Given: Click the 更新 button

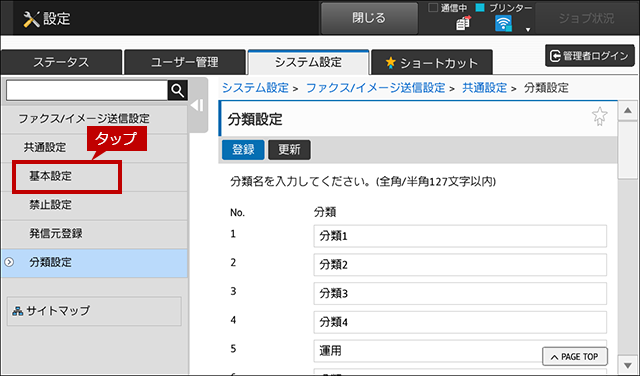Looking at the screenshot, I should coord(289,150).
